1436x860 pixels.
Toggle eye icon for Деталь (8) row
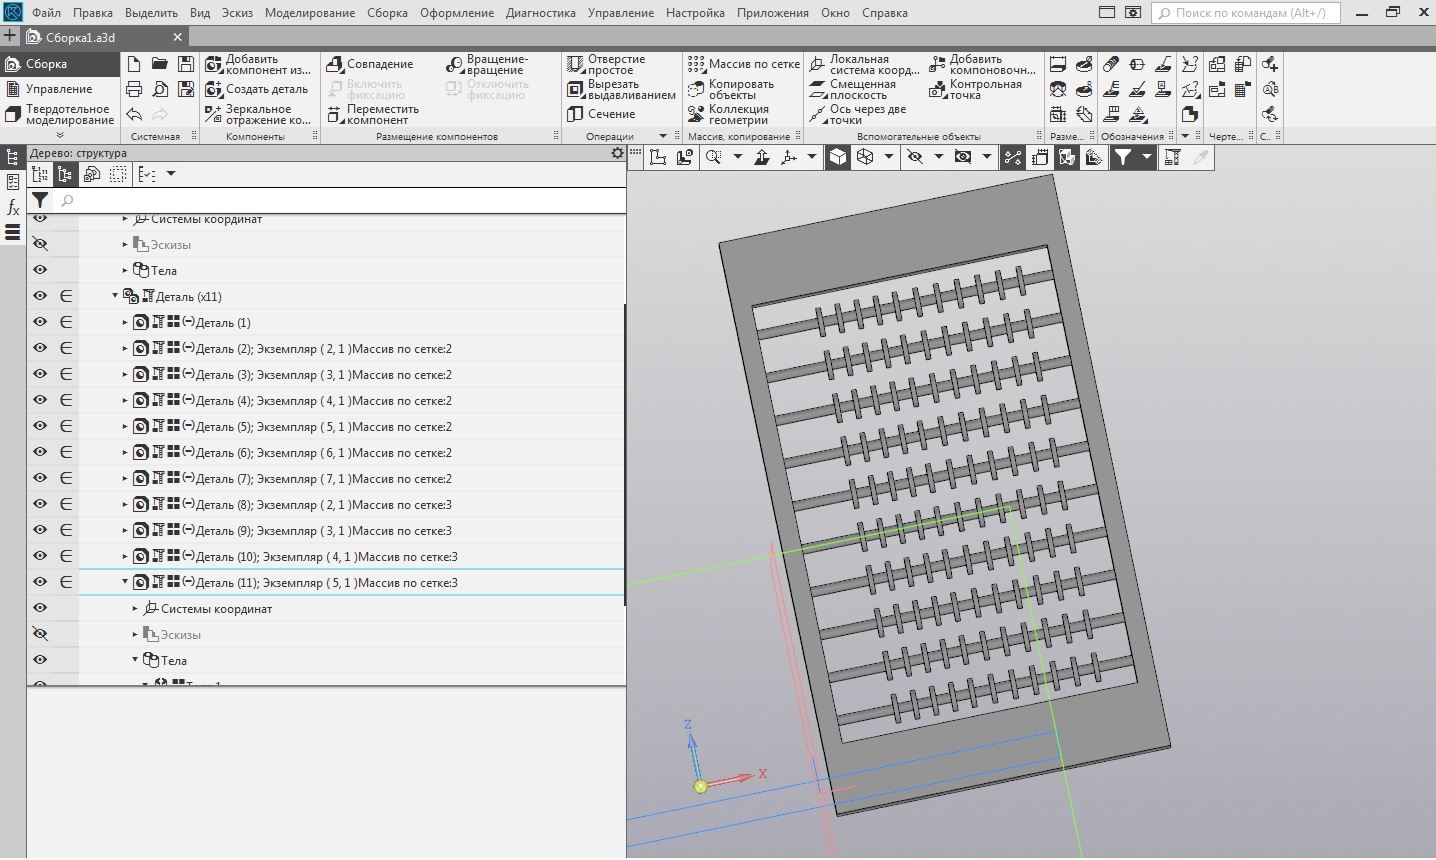[x=40, y=504]
